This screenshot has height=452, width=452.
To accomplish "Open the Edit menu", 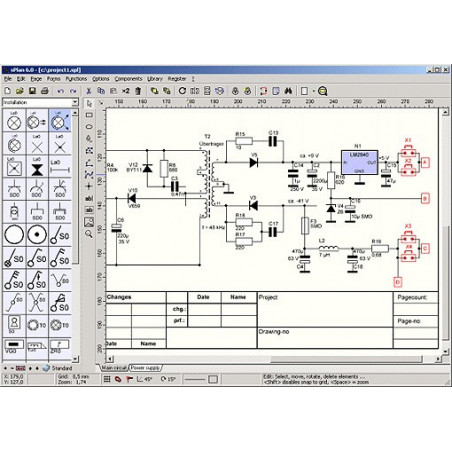I will [21, 79].
